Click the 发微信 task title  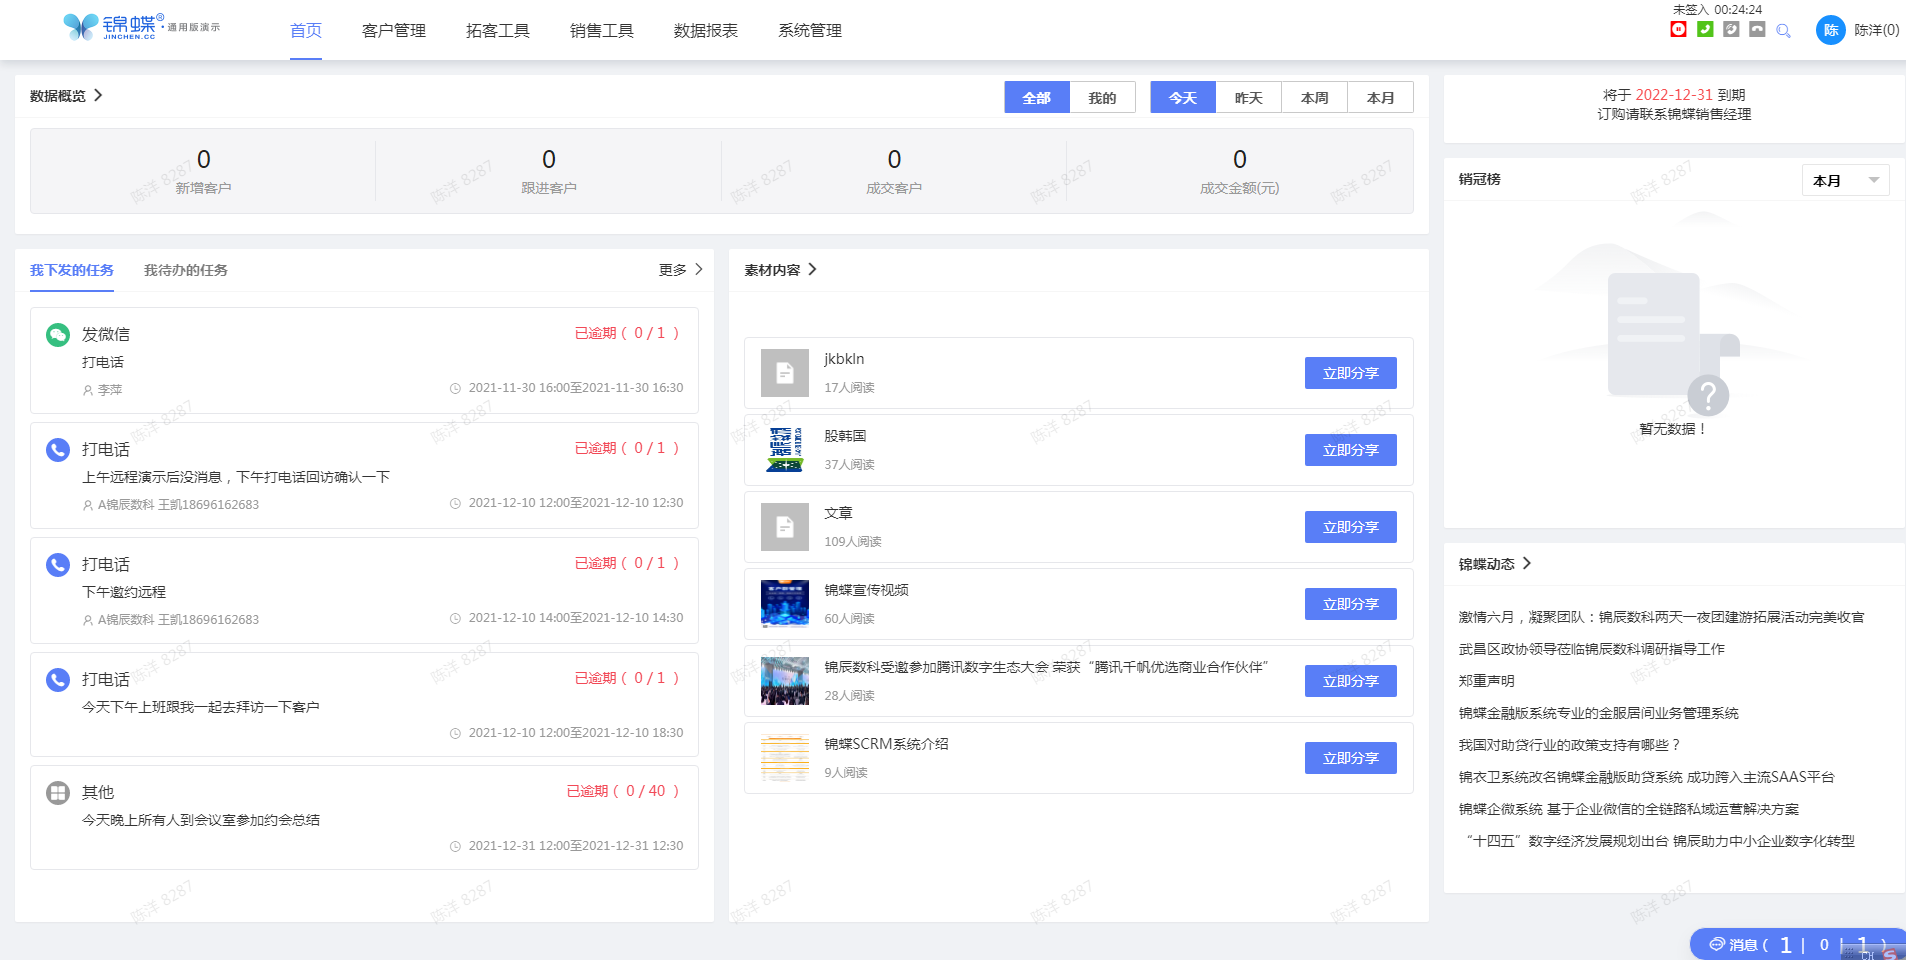coord(106,334)
